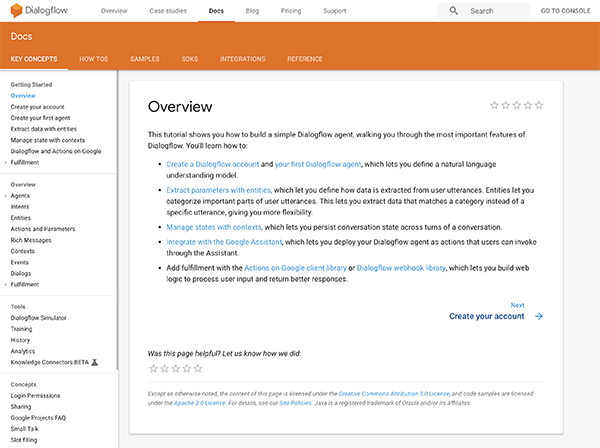Open Dialogflow and Actions on Google
The image size is (600, 448).
point(56,151)
